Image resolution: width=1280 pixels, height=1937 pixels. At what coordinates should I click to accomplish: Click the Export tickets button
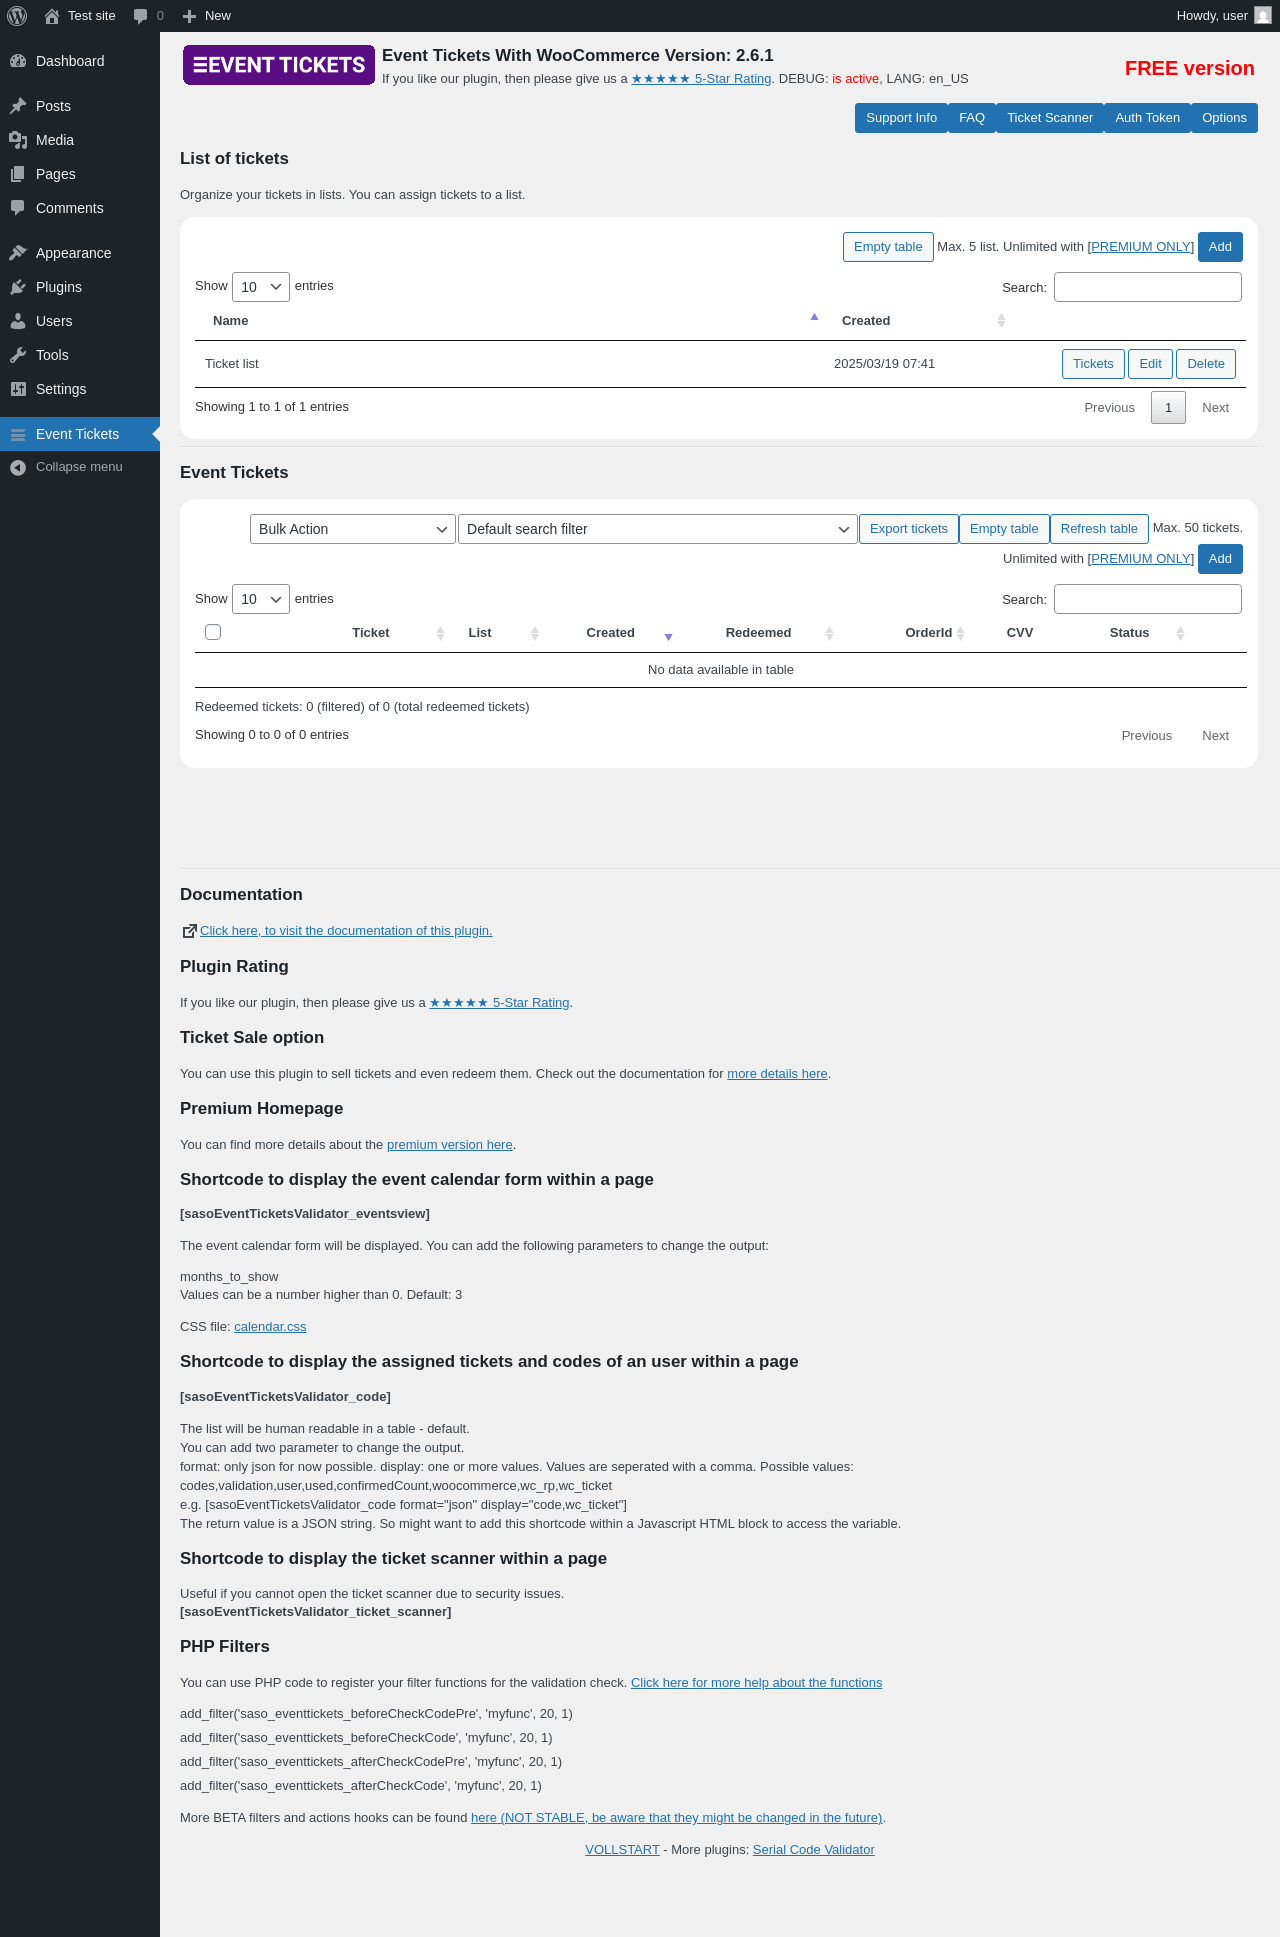click(909, 529)
